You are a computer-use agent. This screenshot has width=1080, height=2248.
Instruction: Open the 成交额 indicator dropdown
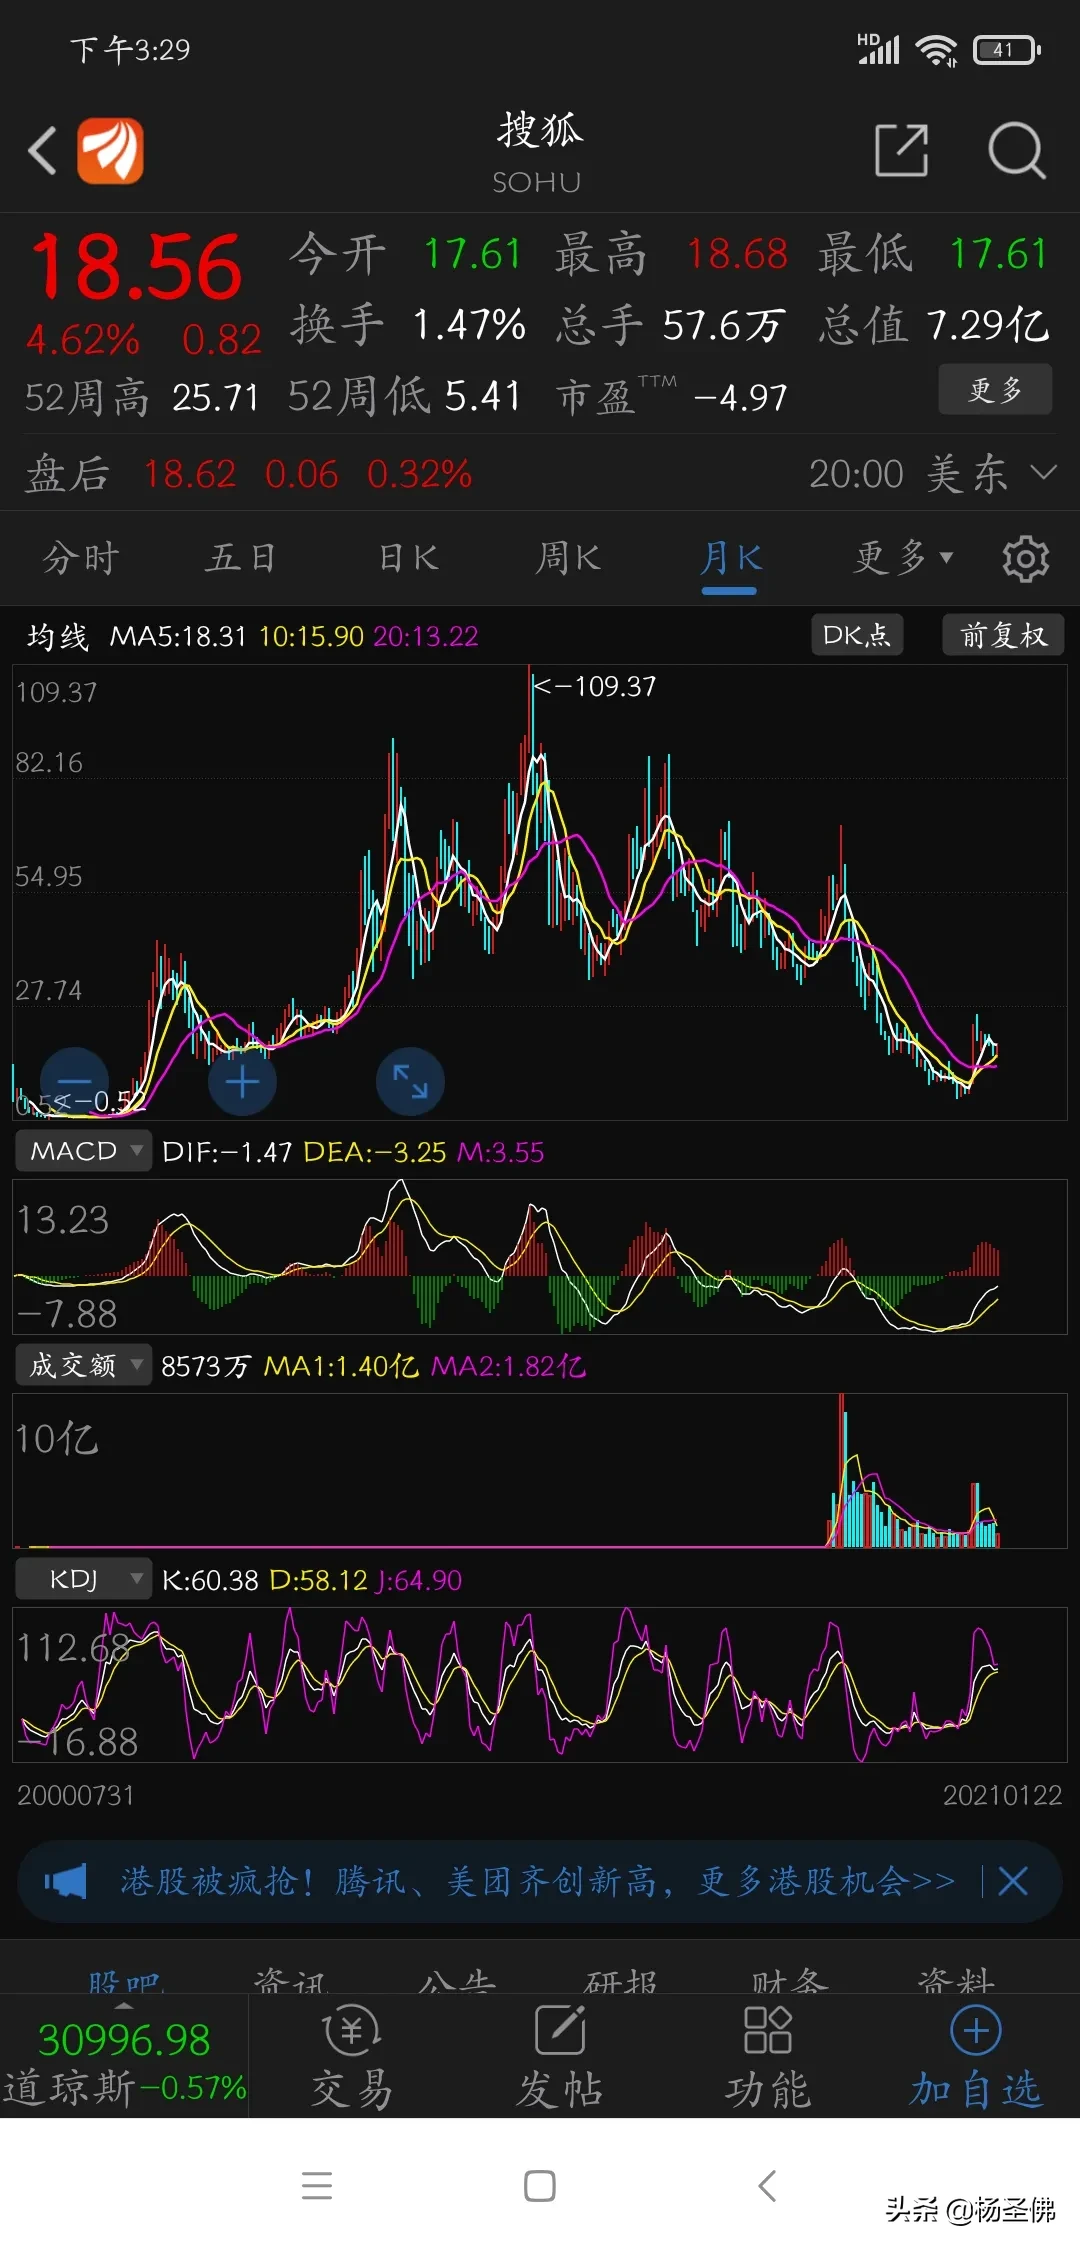[84, 1365]
